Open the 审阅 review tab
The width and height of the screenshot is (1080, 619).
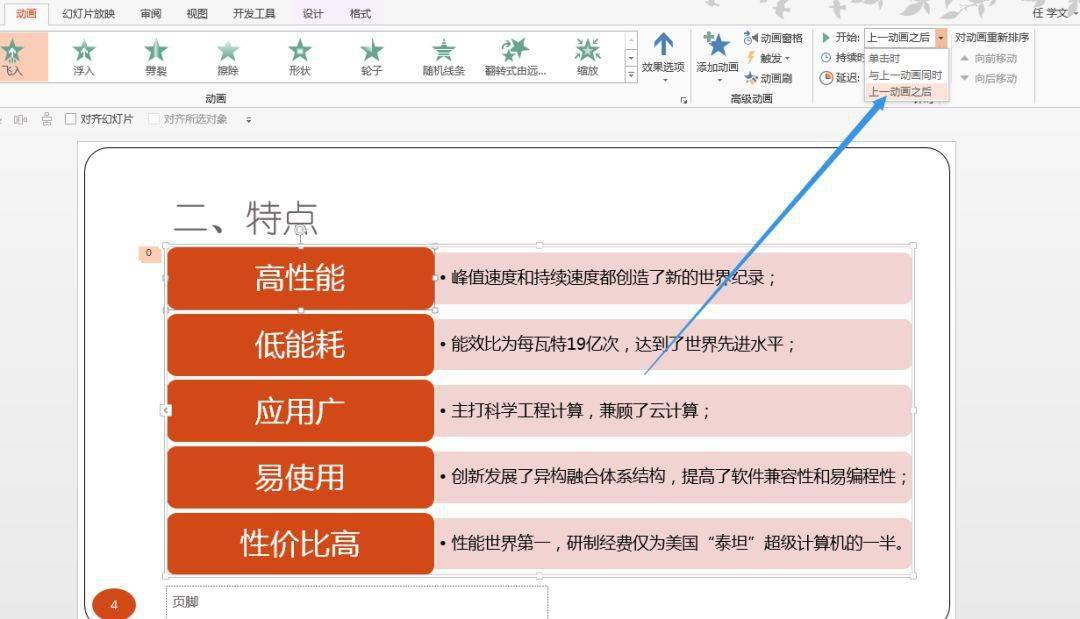click(x=151, y=14)
